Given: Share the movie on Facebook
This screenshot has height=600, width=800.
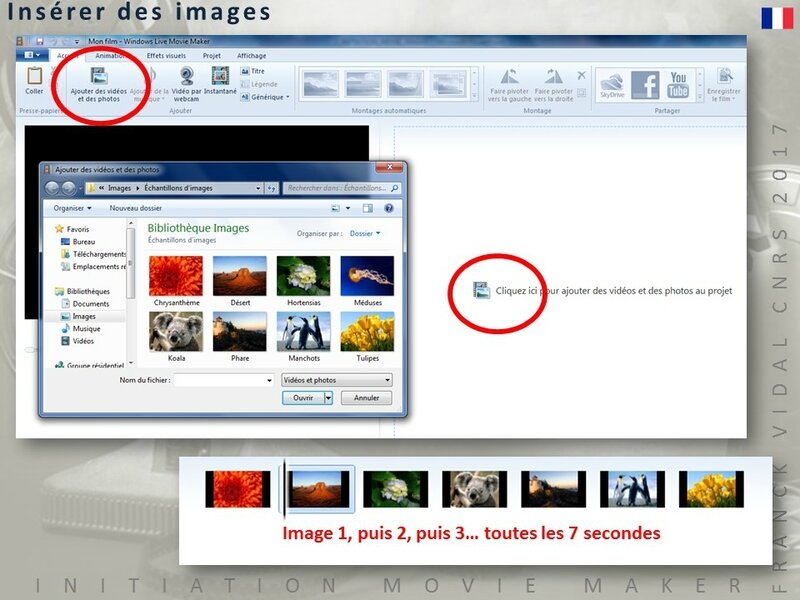Looking at the screenshot, I should coord(644,84).
